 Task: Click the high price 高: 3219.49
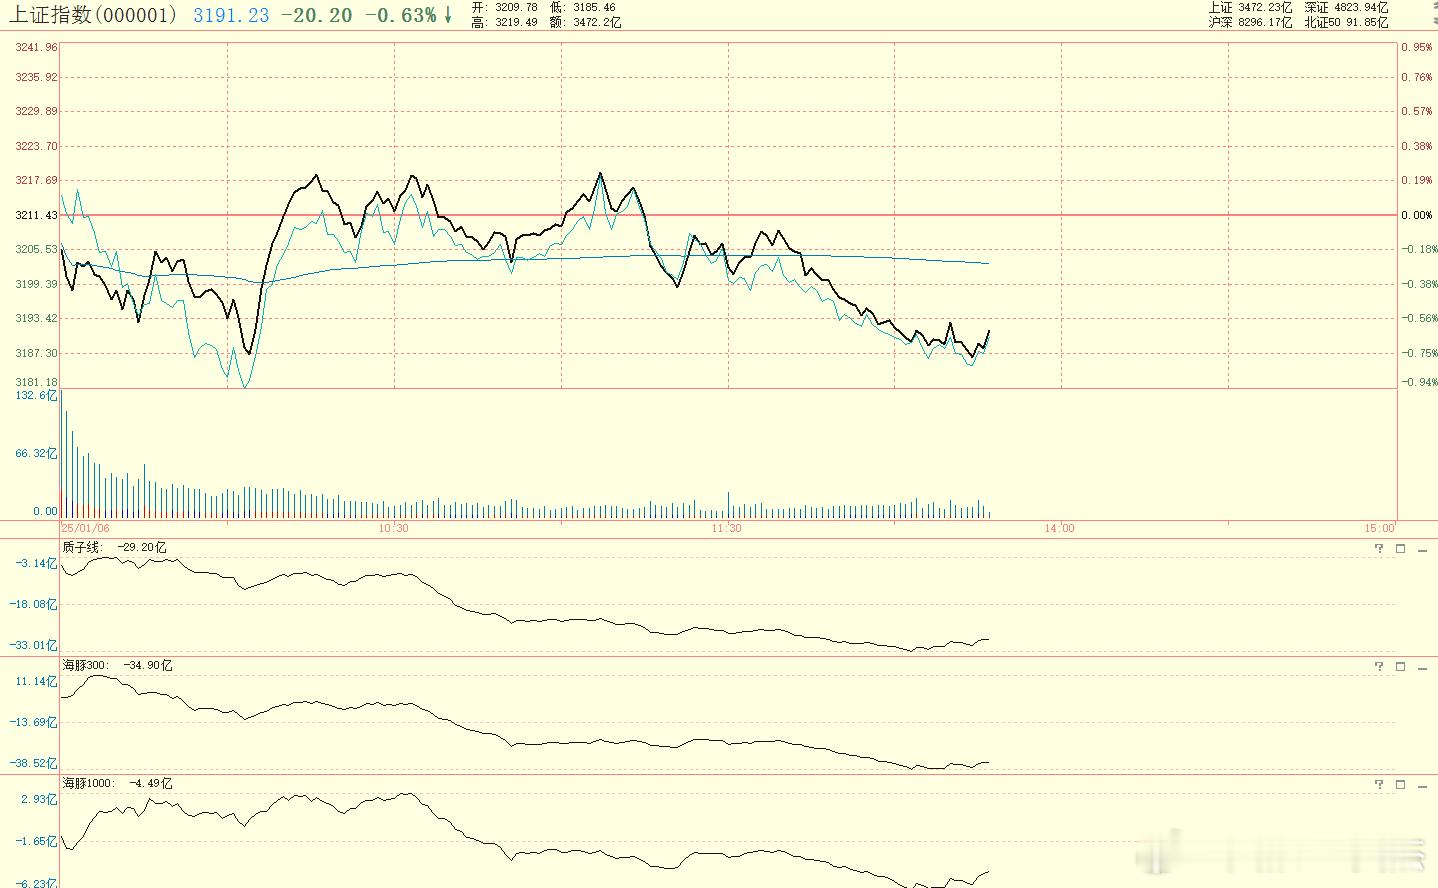504,22
